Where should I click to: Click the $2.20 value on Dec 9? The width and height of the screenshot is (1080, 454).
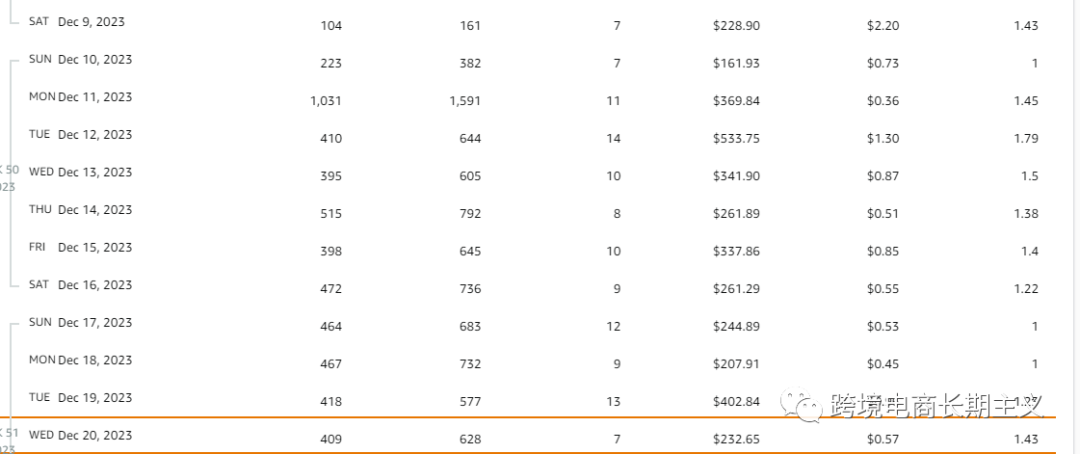(883, 25)
